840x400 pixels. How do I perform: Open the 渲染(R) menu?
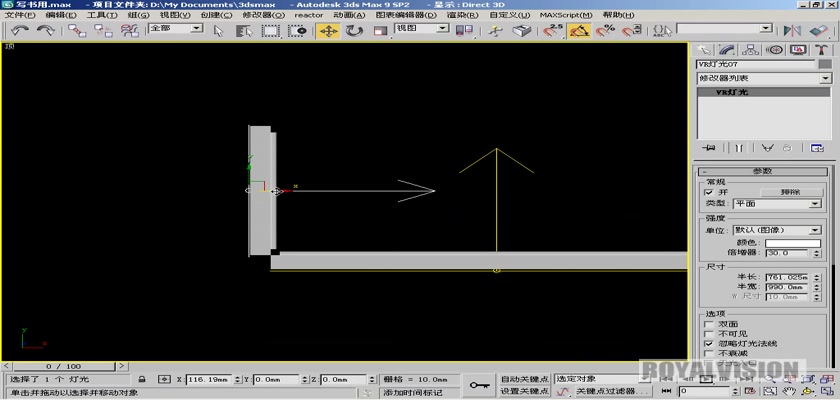pos(464,15)
